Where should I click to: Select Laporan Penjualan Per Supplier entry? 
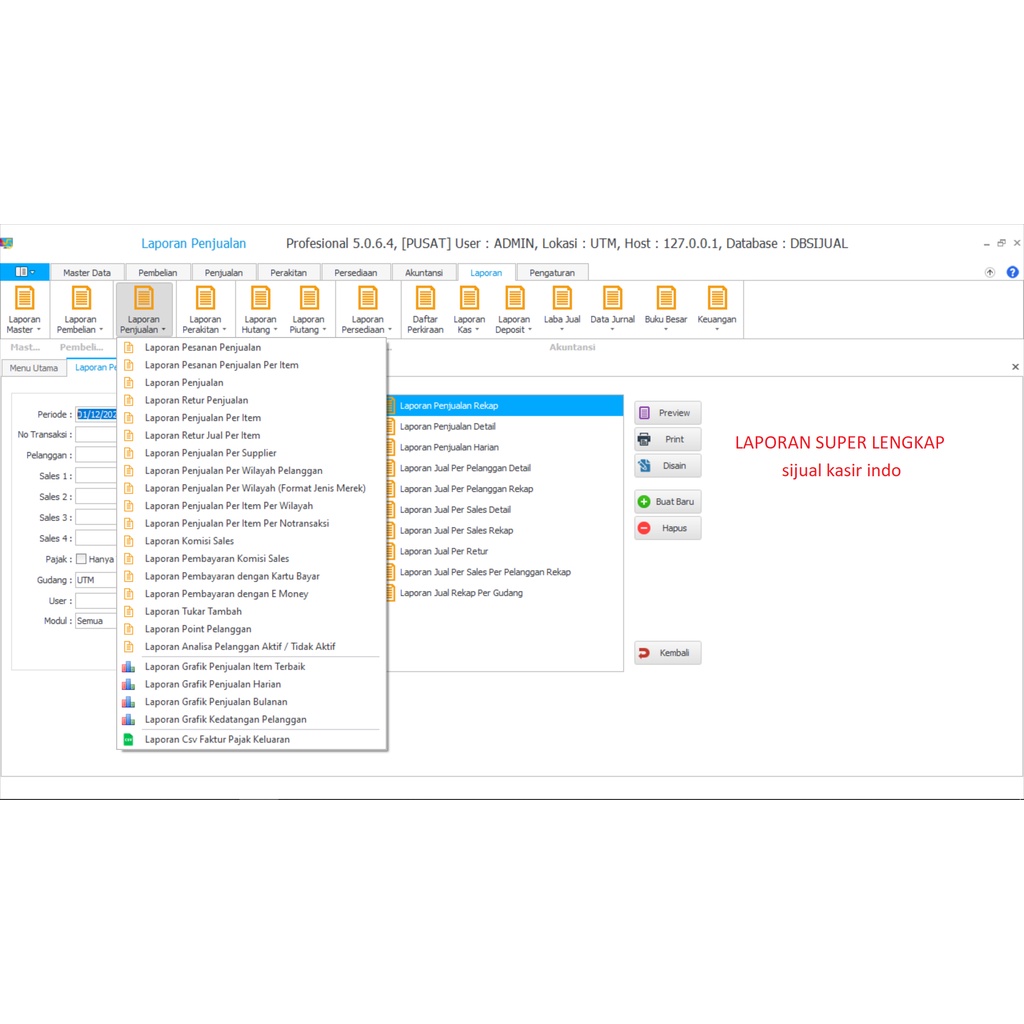251,453
